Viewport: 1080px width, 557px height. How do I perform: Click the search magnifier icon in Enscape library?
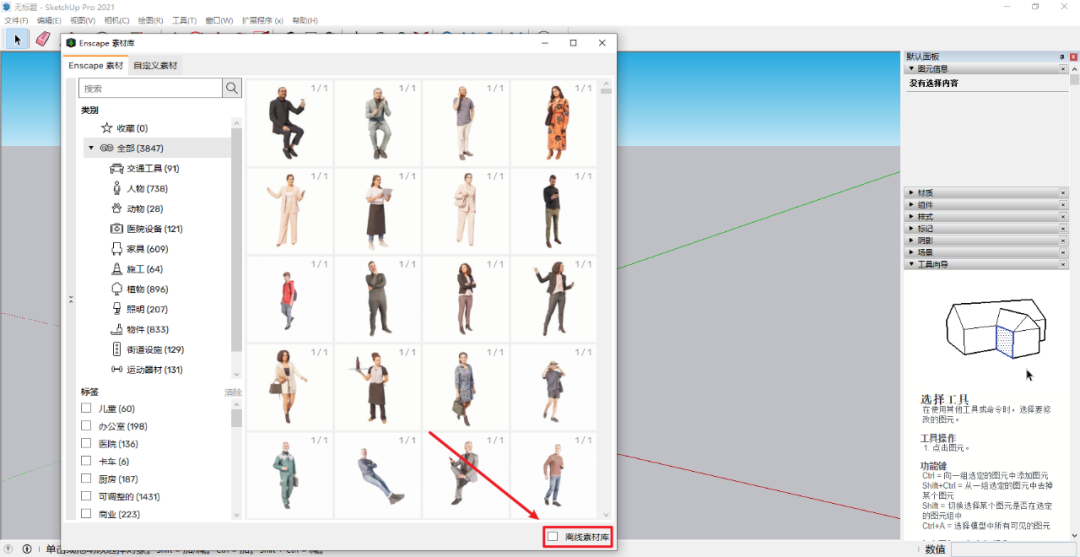click(232, 89)
